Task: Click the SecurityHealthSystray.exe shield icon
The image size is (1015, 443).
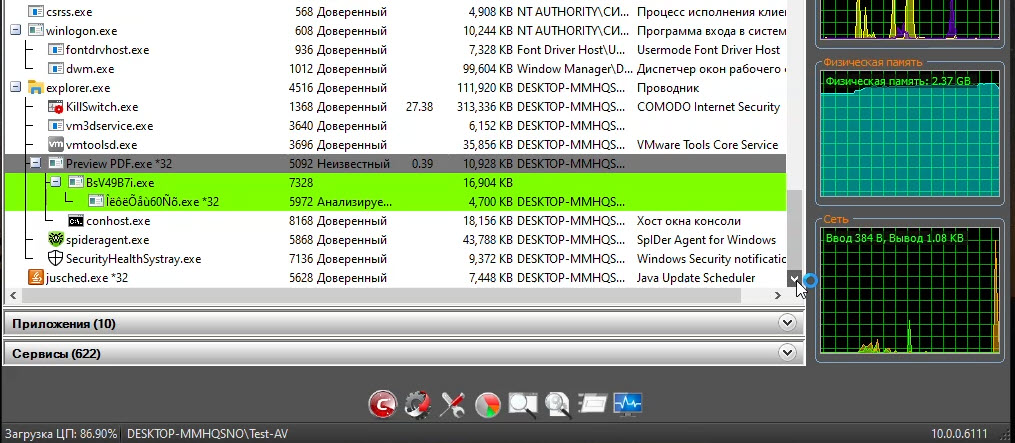Action: point(56,258)
